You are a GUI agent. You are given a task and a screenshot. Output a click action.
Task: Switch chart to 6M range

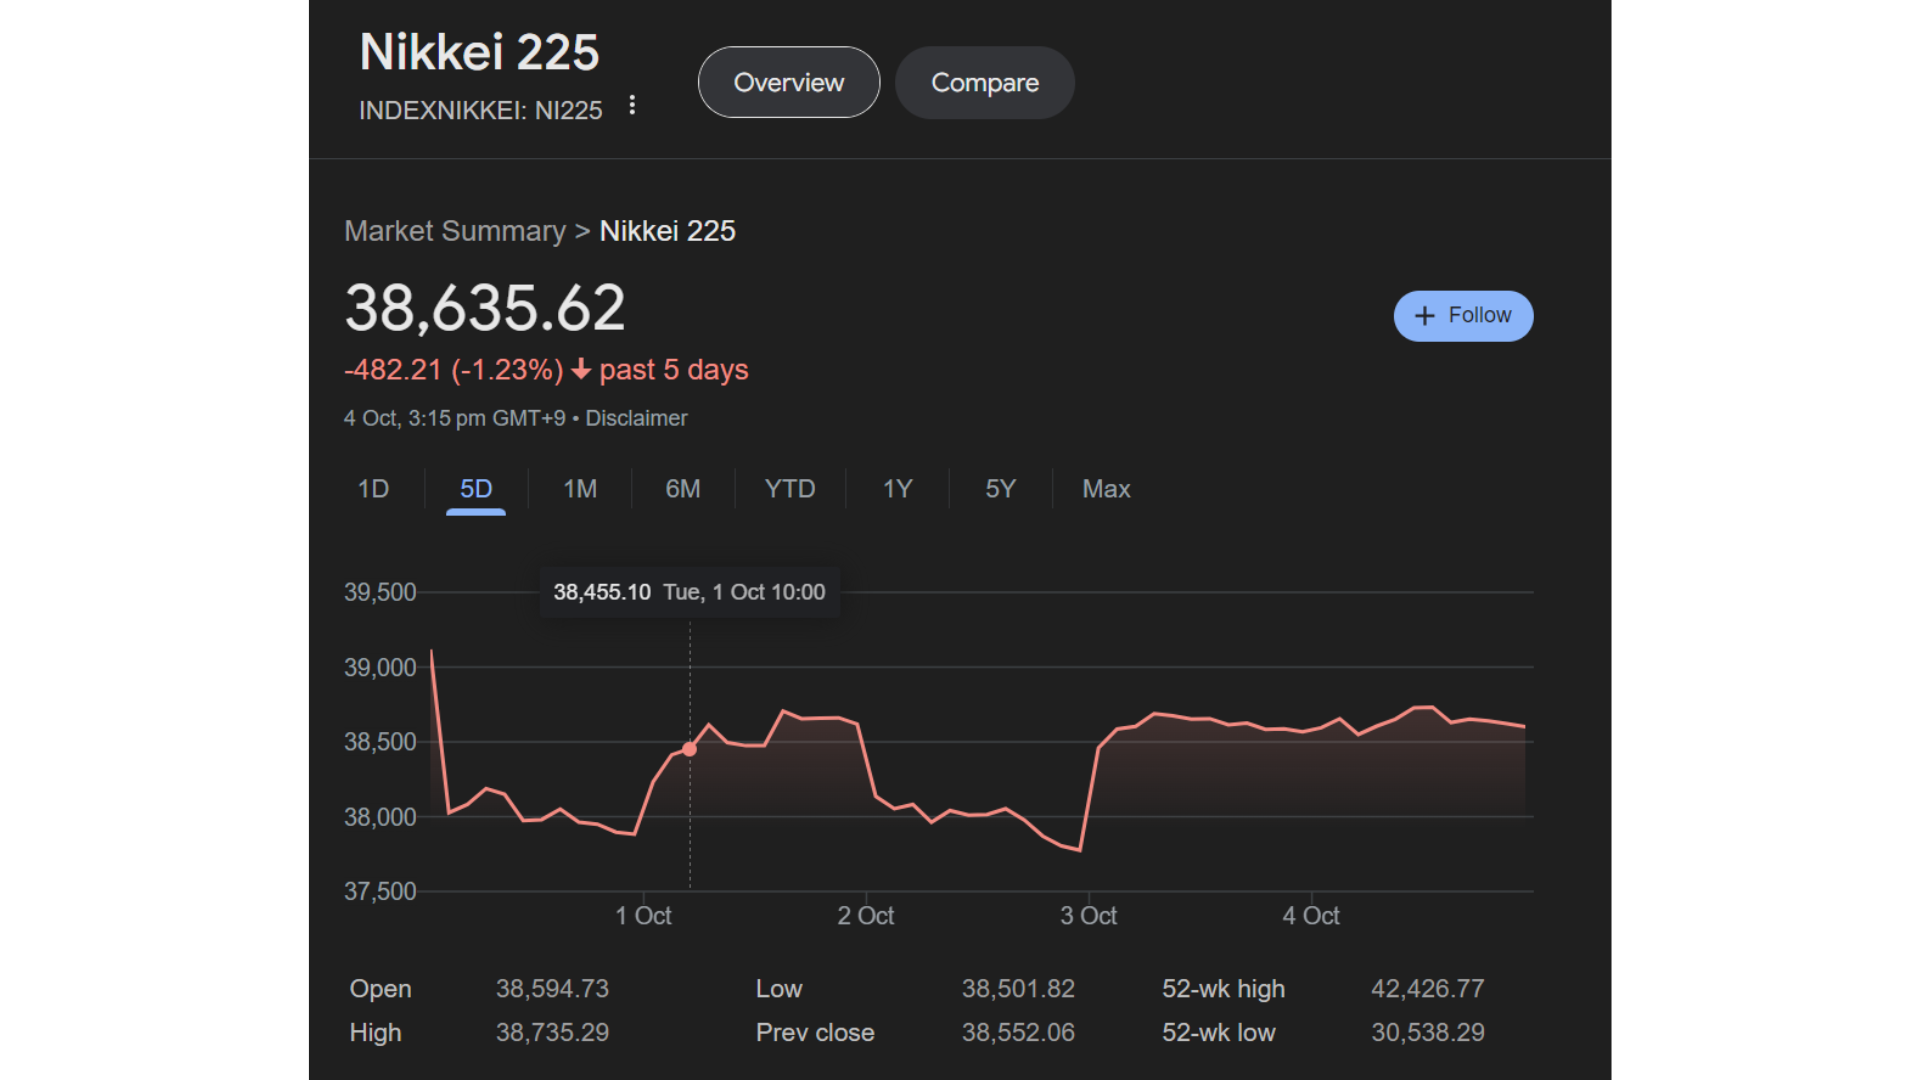pos(683,489)
